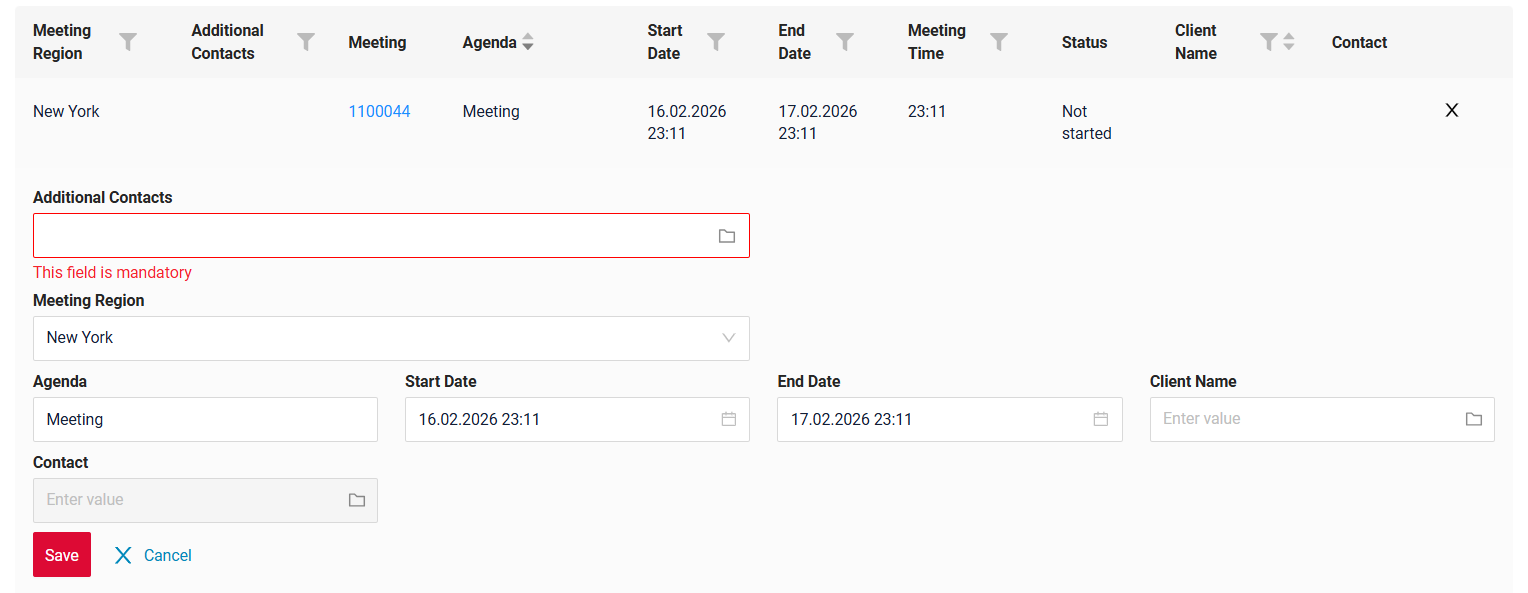The image size is (1528, 593).
Task: Filter the Meeting Region column
Action: pyautogui.click(x=128, y=41)
